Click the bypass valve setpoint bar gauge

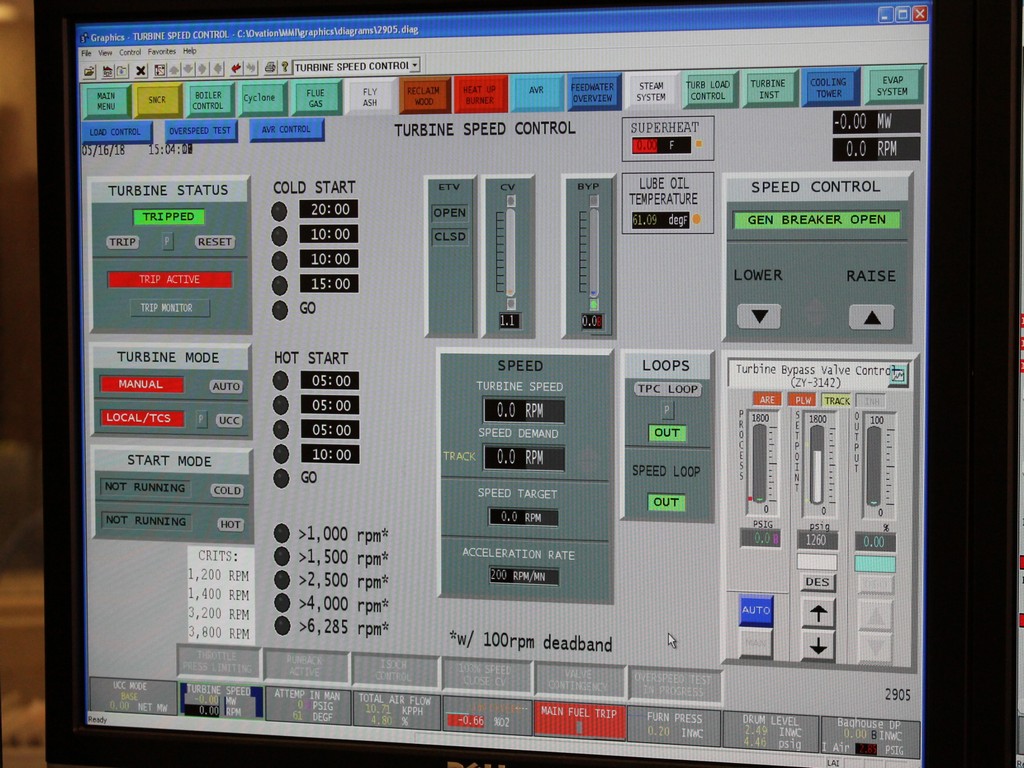coord(817,464)
